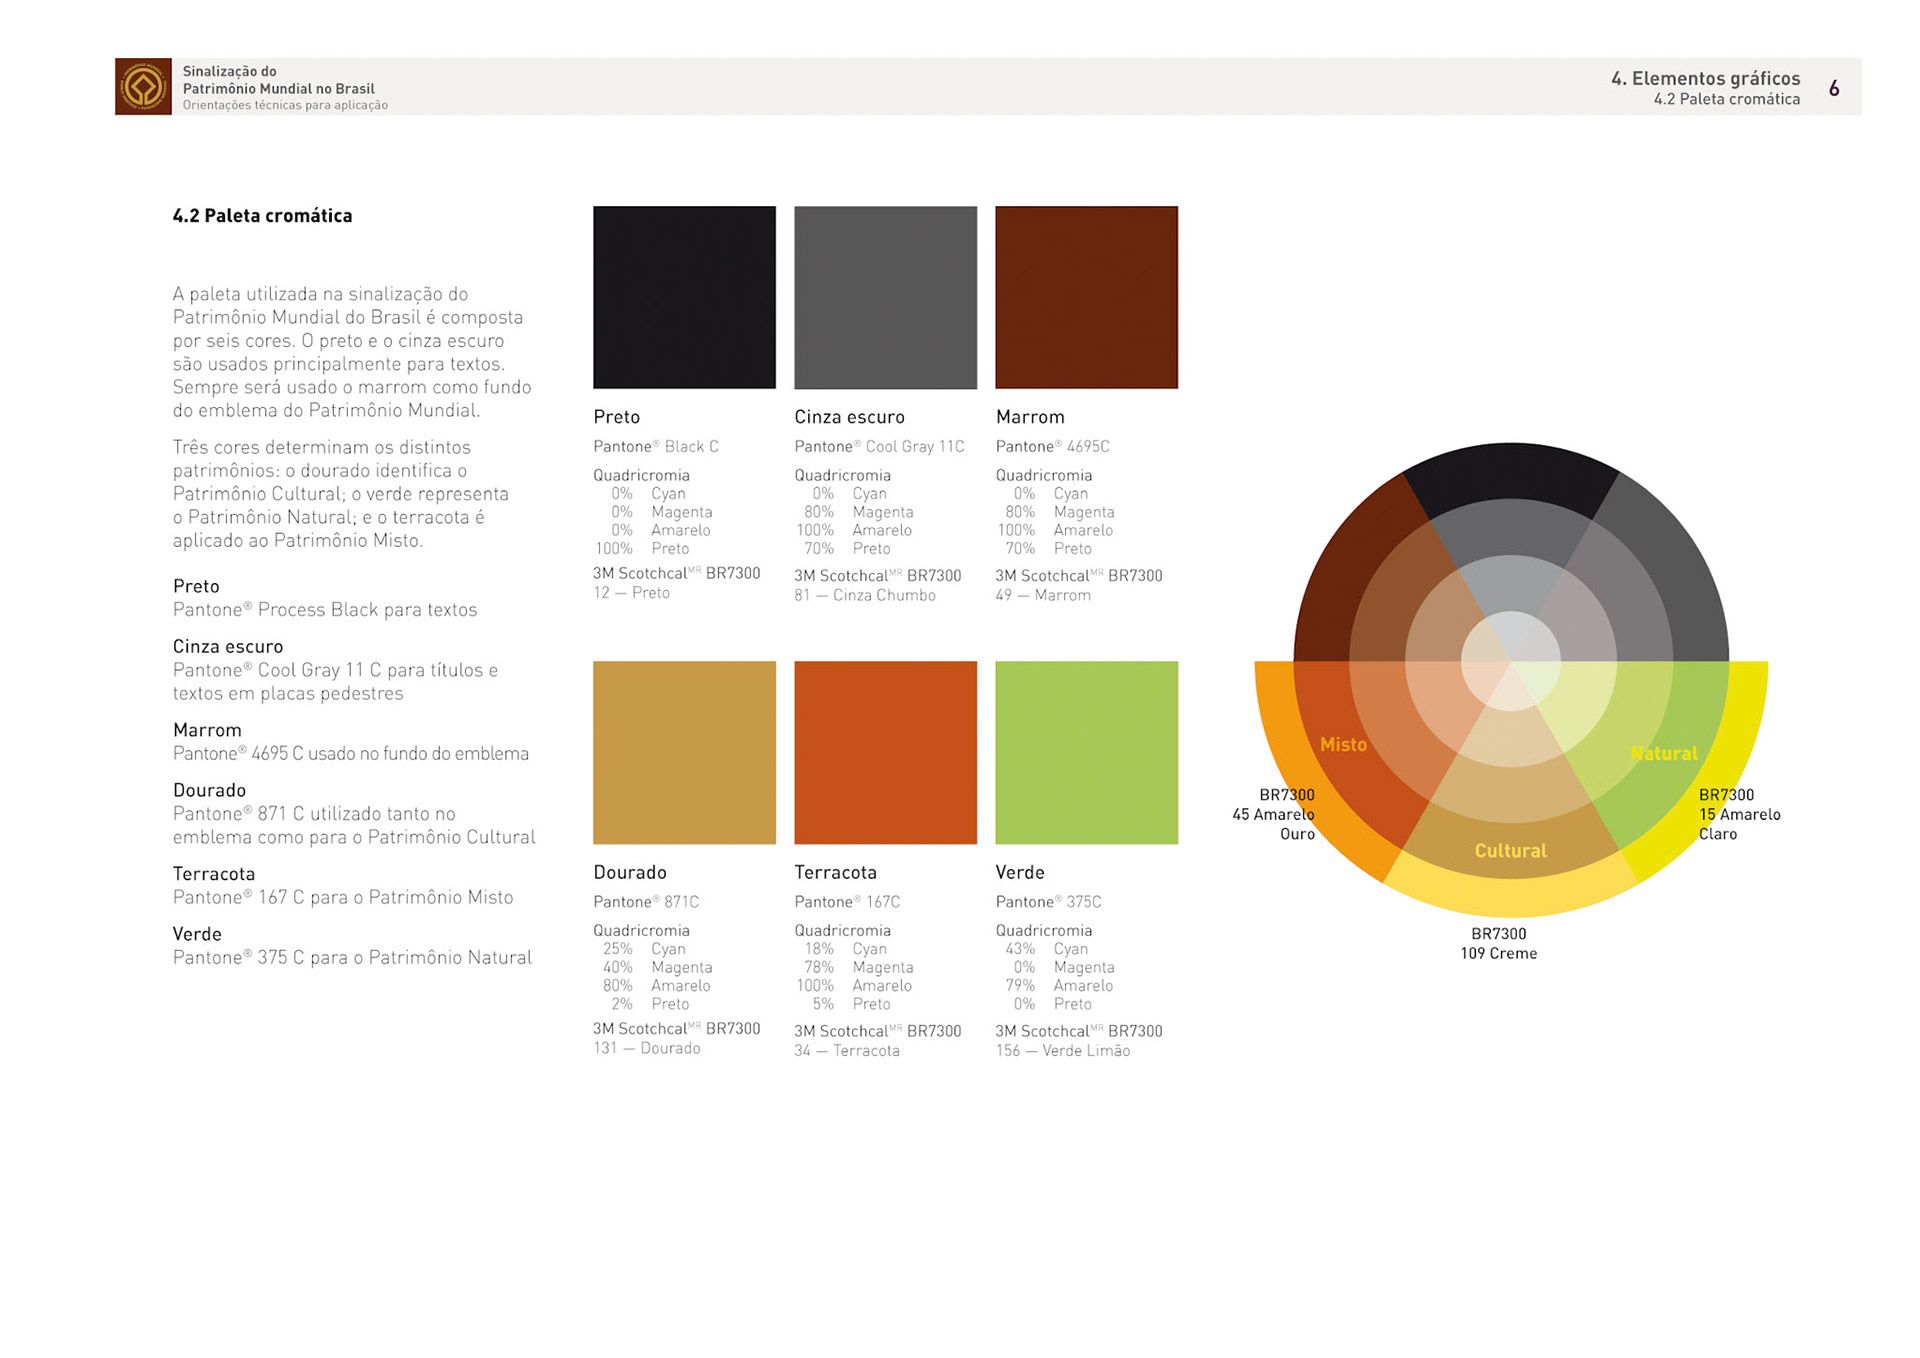The width and height of the screenshot is (1920, 1358).
Task: Click the World Heritage emblem logo
Action: coord(143,87)
